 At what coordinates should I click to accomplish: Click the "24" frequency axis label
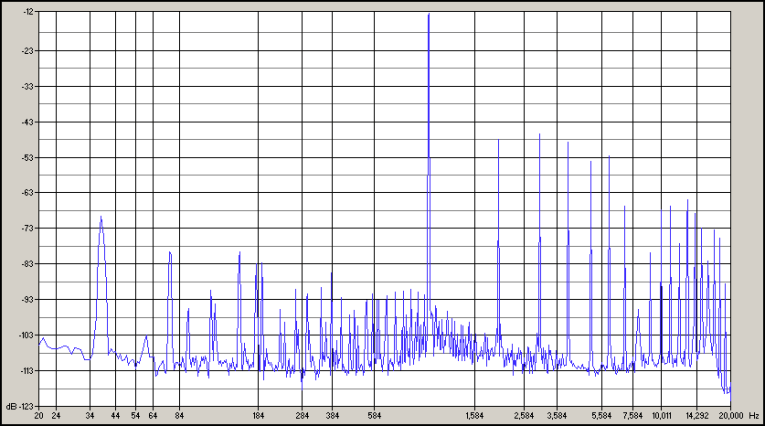click(x=56, y=416)
